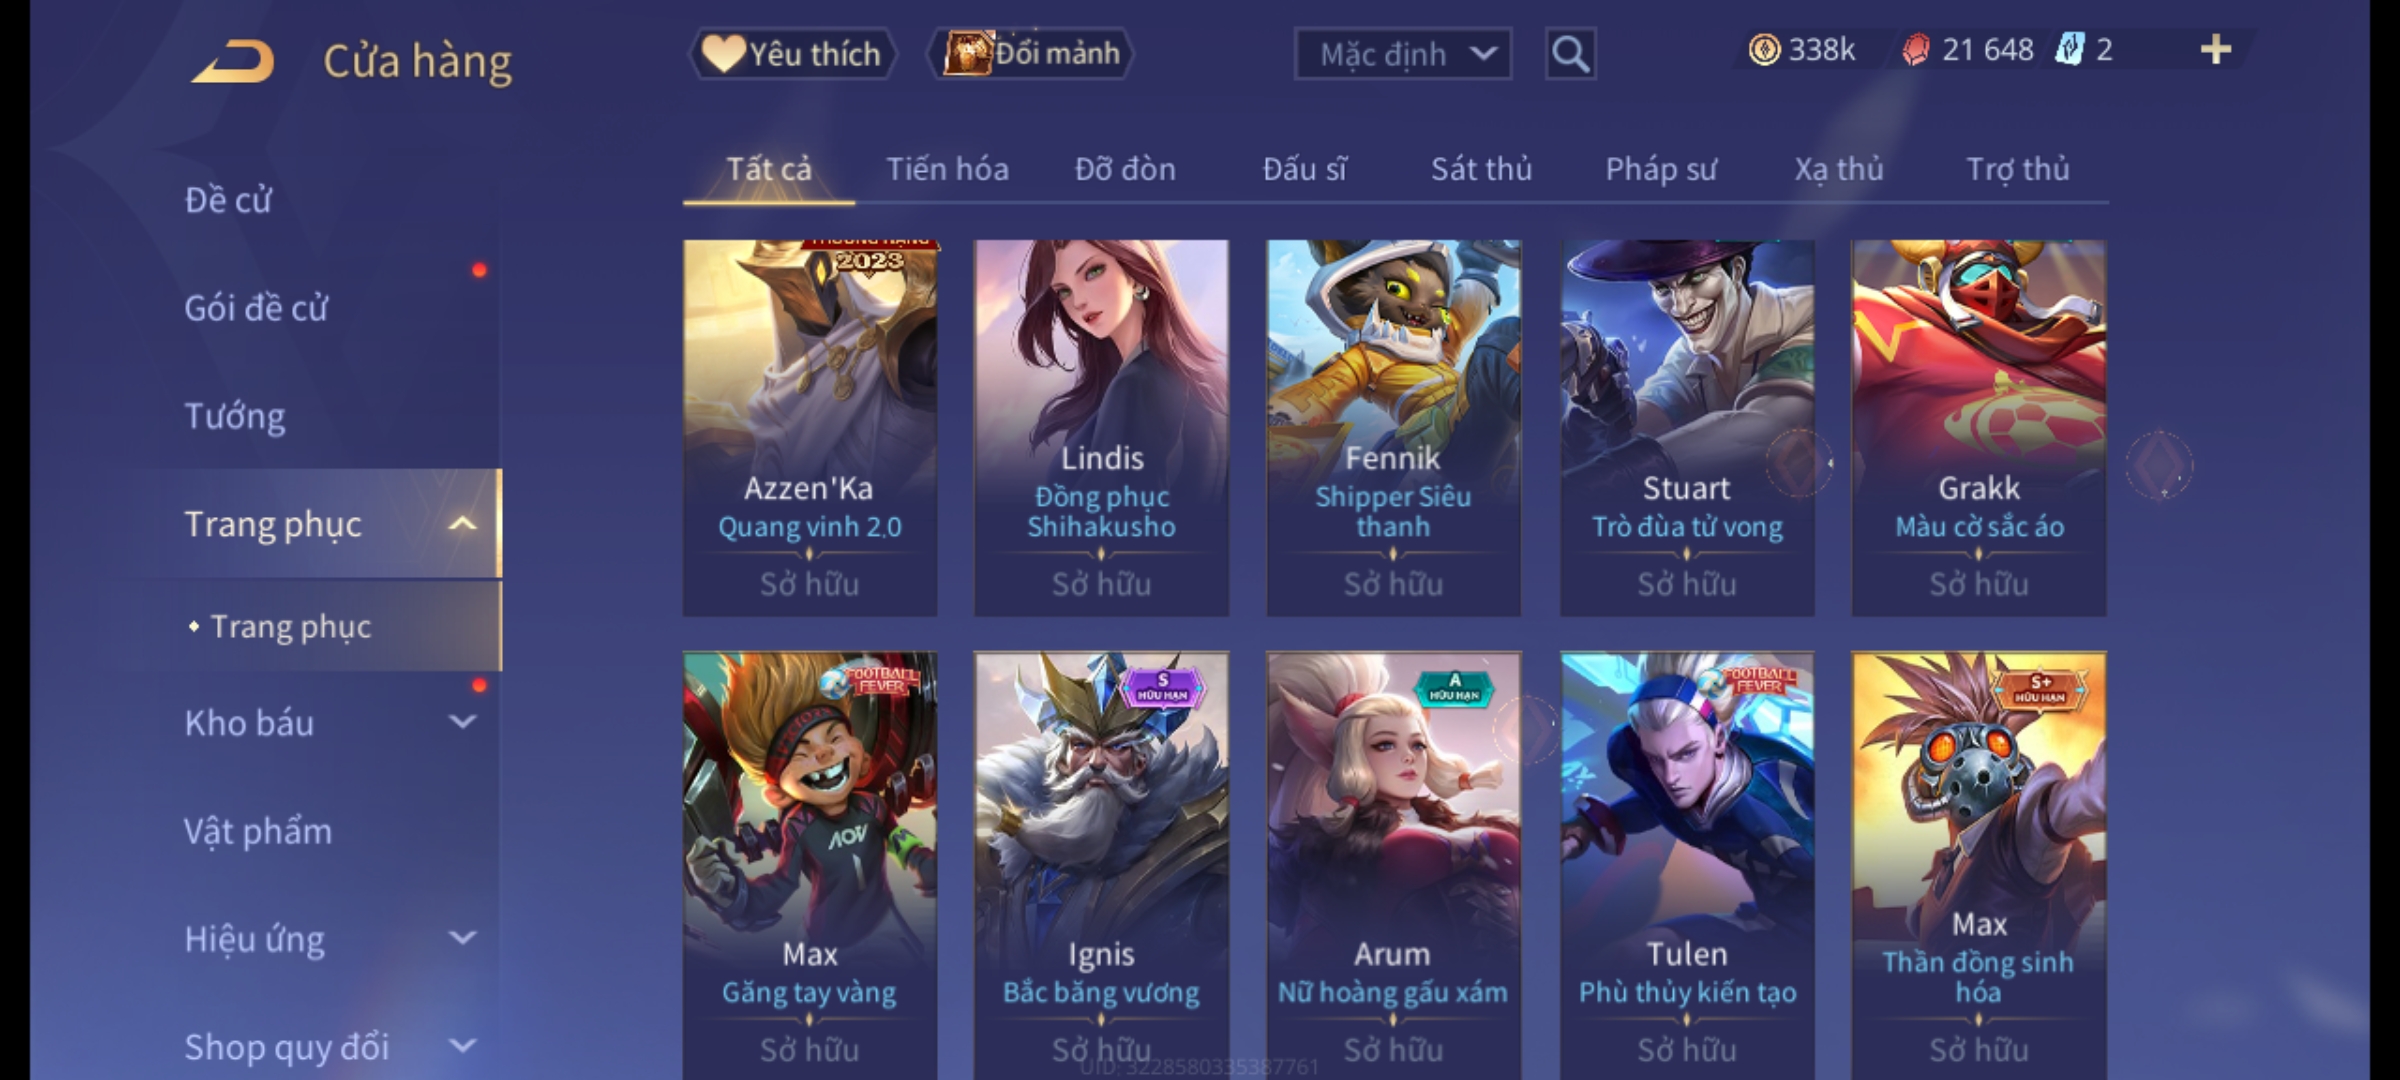Open the search magnifier icon
Viewport: 2400px width, 1080px height.
[x=1570, y=53]
